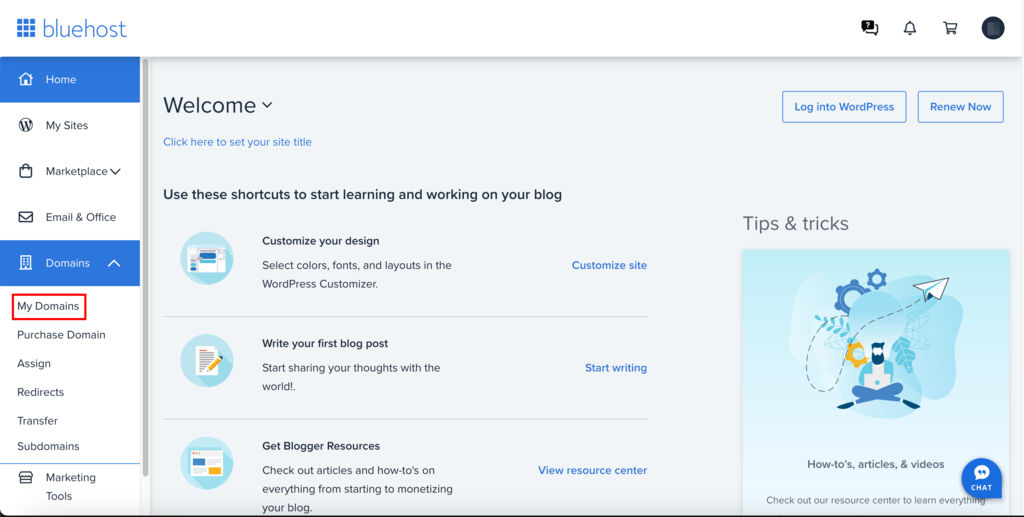The image size is (1024, 517).
Task: Open the user profile avatar
Action: [x=992, y=28]
